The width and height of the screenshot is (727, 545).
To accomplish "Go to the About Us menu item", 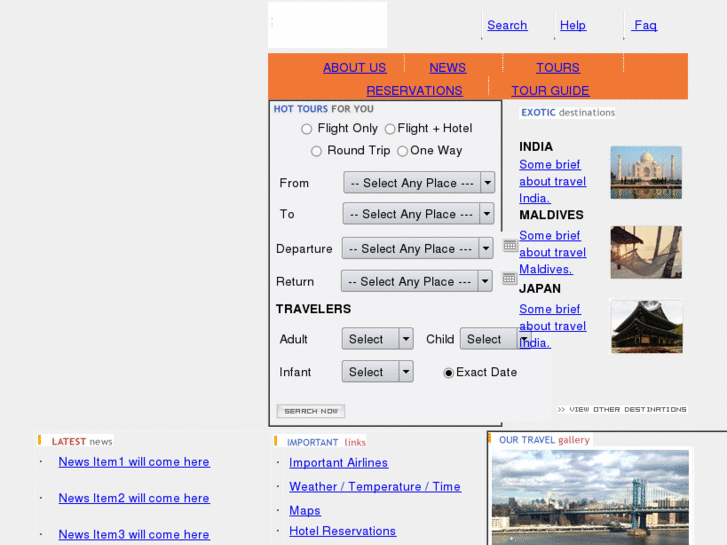I will (x=355, y=68).
